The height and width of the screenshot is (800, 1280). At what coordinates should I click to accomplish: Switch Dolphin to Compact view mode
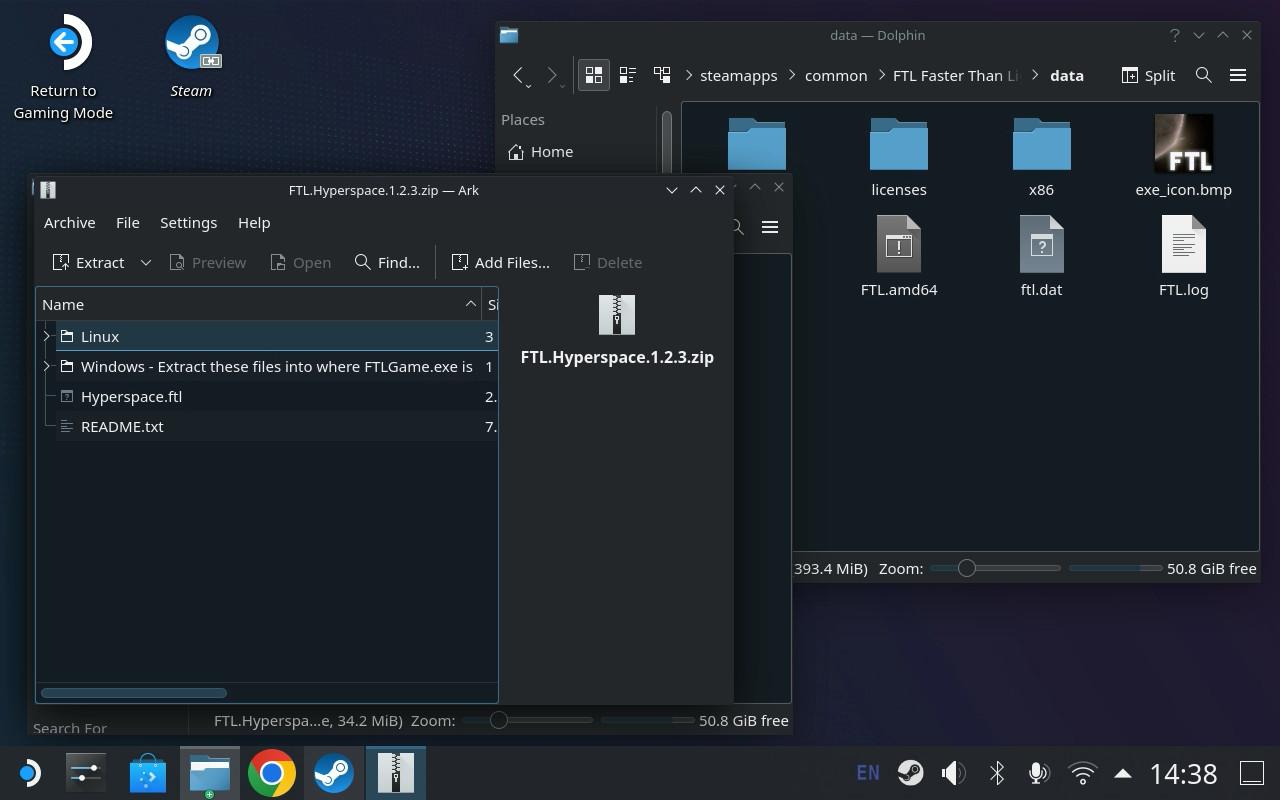tap(628, 75)
